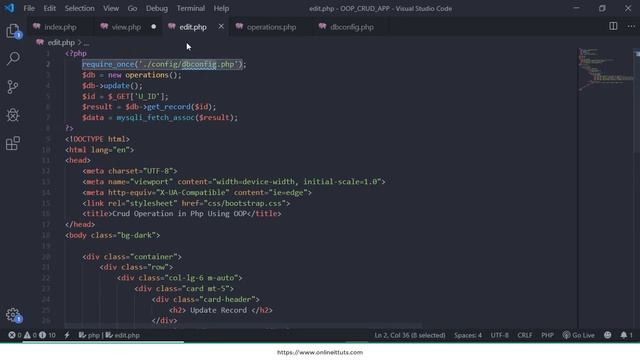Open the Go menu
The image size is (640, 360).
(x=132, y=8)
